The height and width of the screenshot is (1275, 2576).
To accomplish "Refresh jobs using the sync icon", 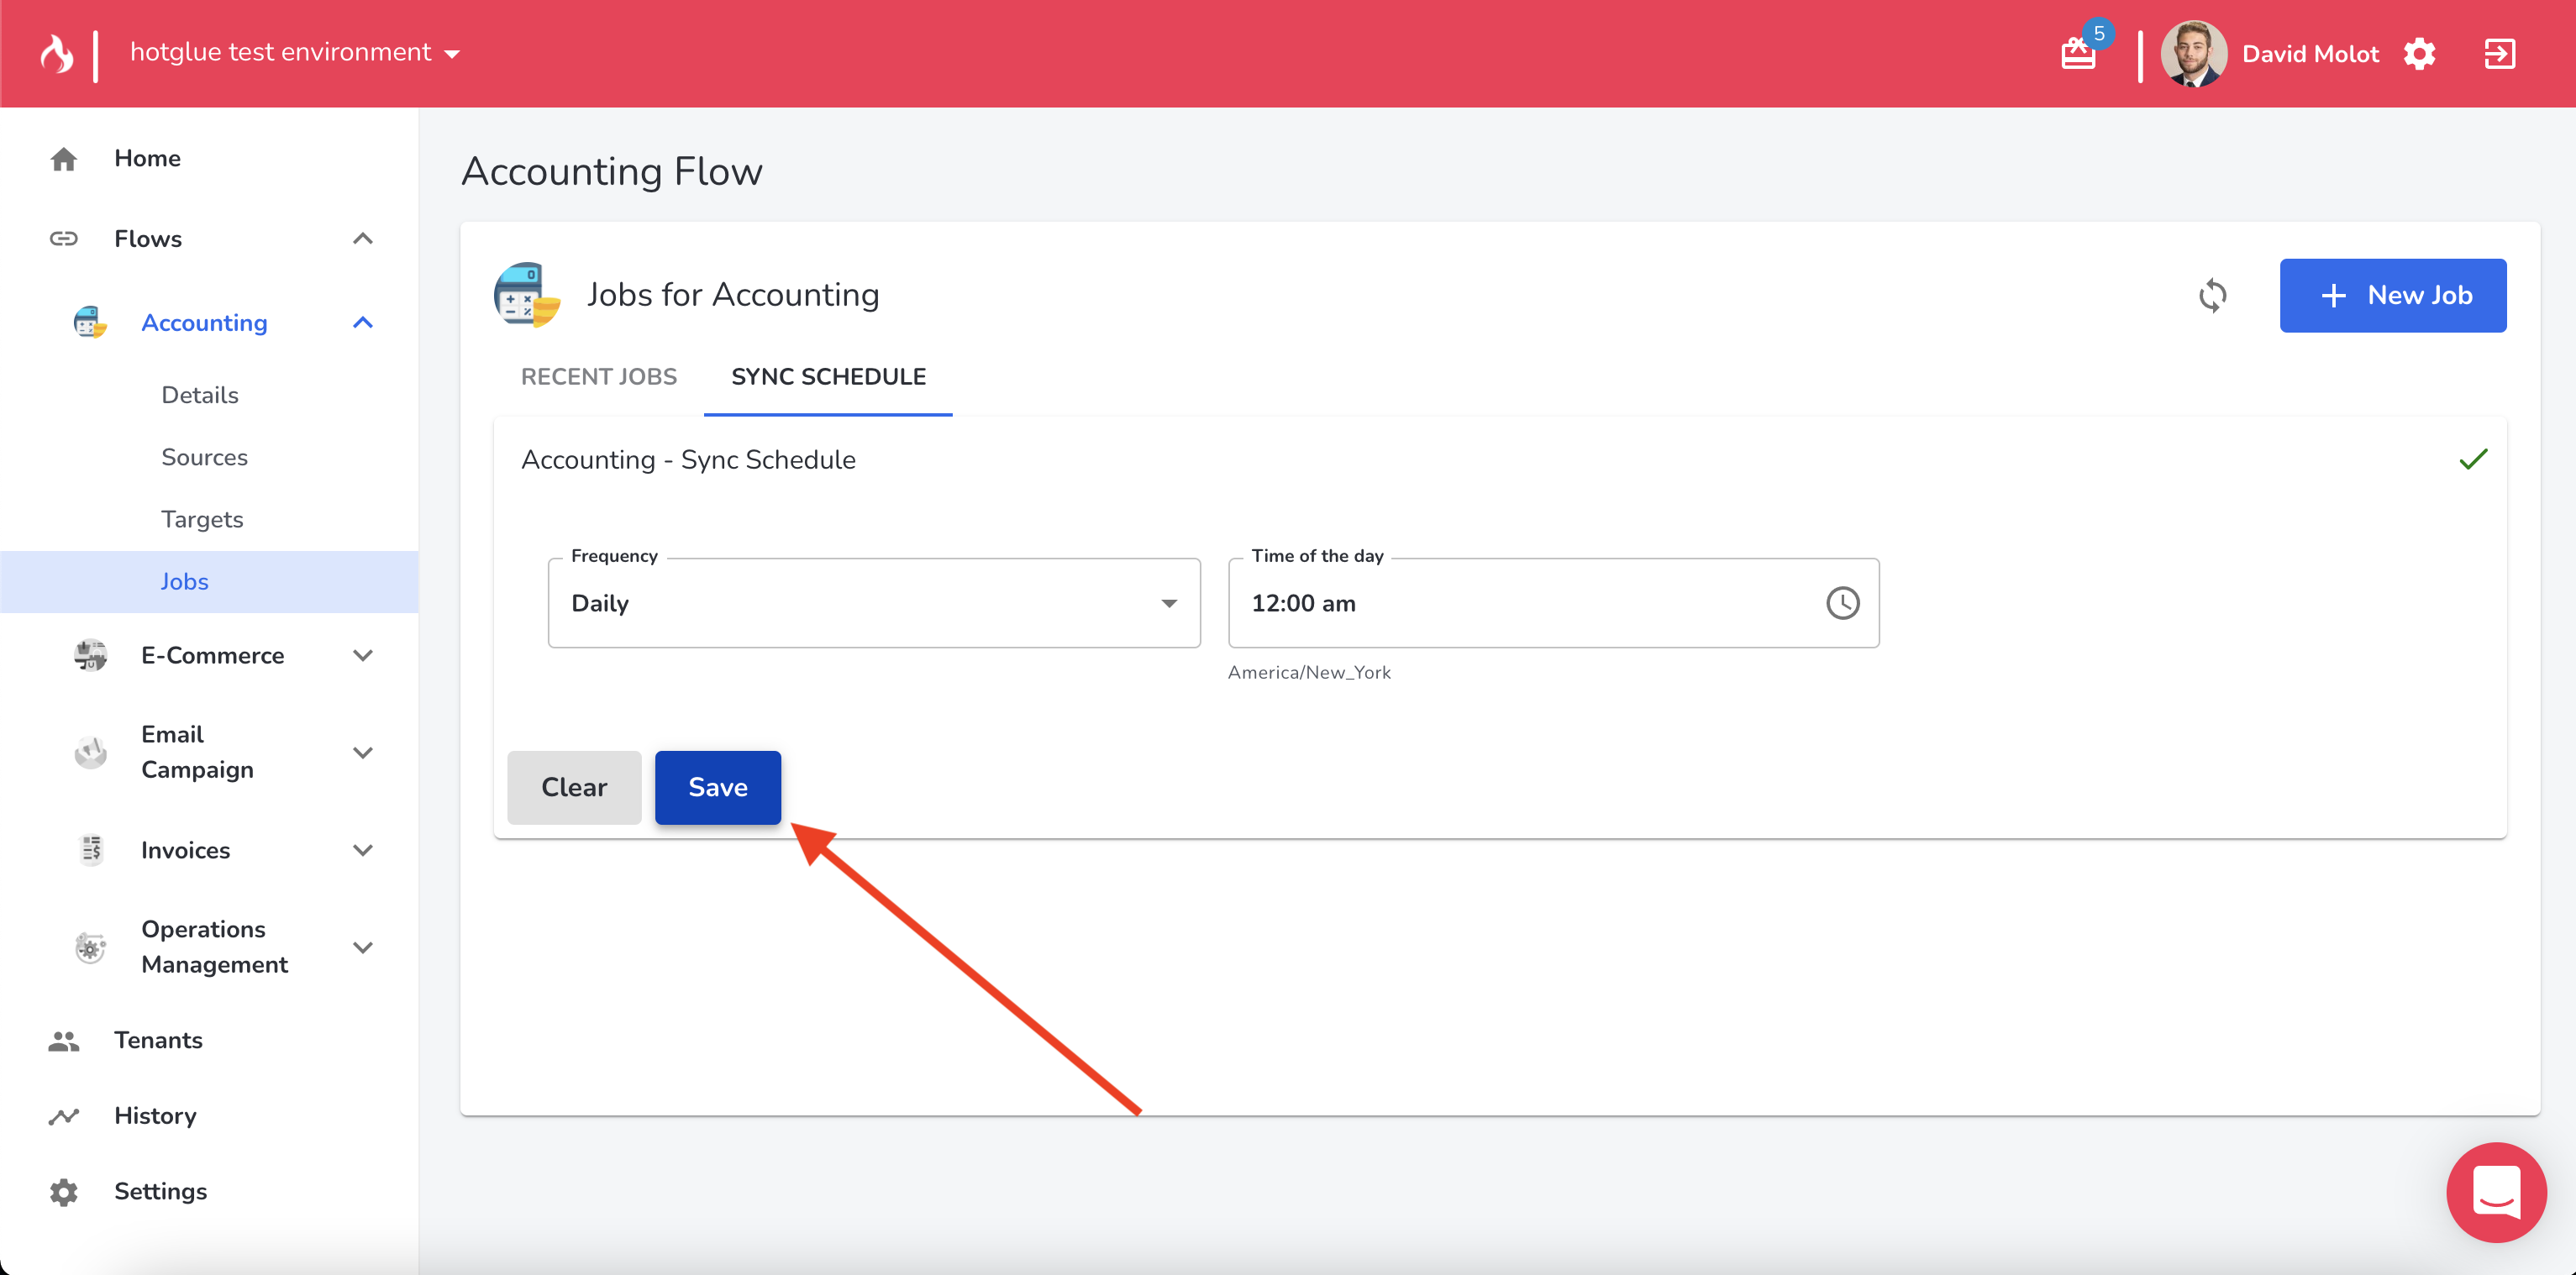I will point(2212,296).
